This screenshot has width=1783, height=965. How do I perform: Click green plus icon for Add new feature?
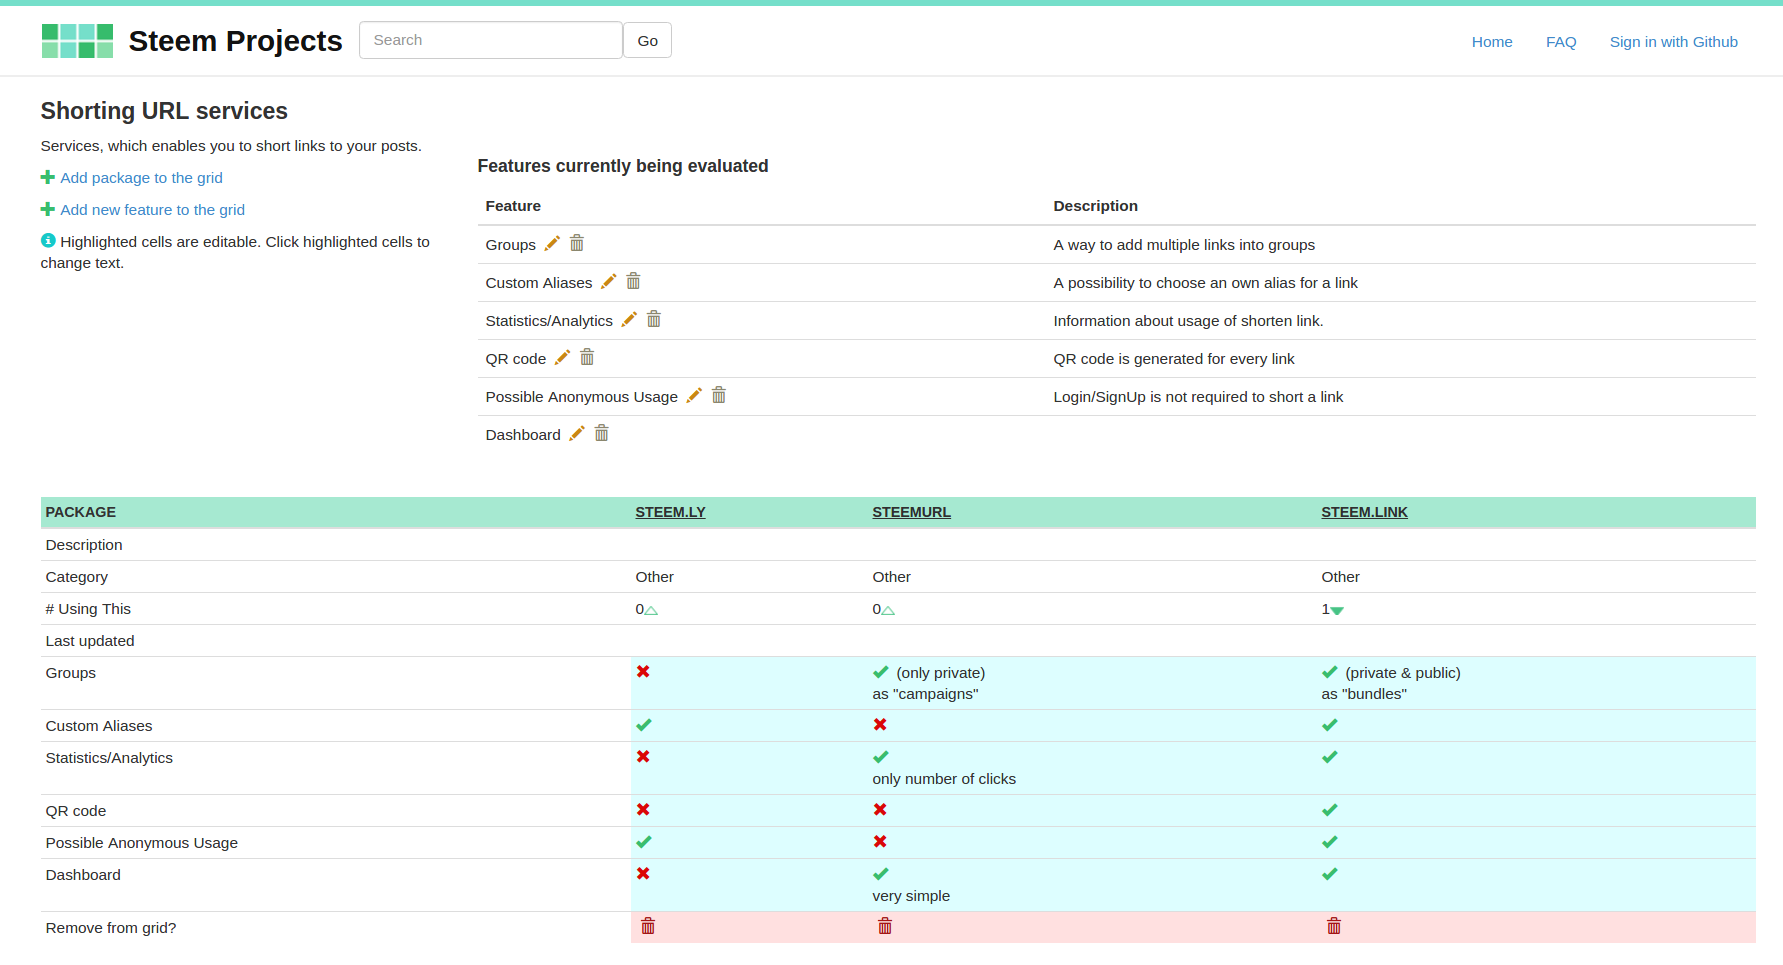[48, 209]
